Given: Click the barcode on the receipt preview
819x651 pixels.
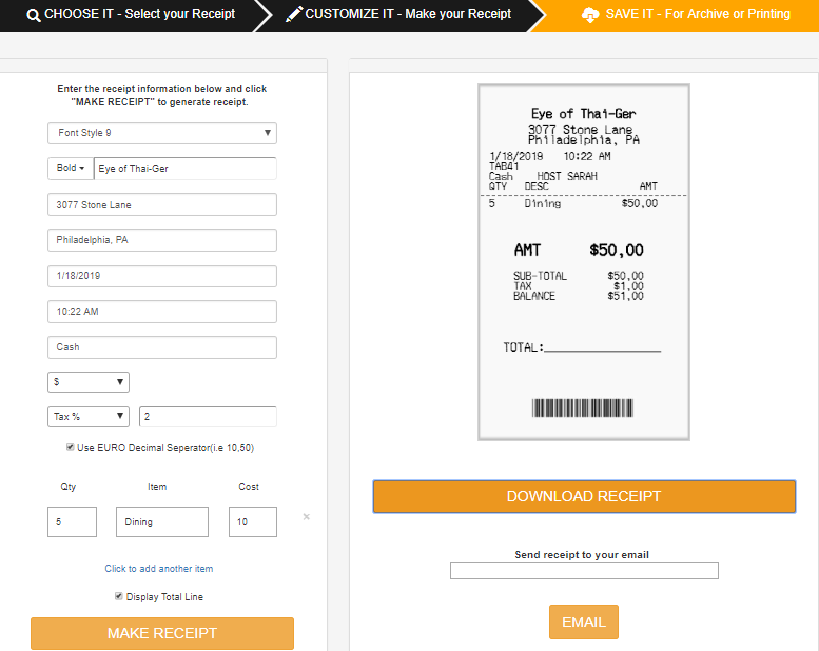Looking at the screenshot, I should [582, 408].
